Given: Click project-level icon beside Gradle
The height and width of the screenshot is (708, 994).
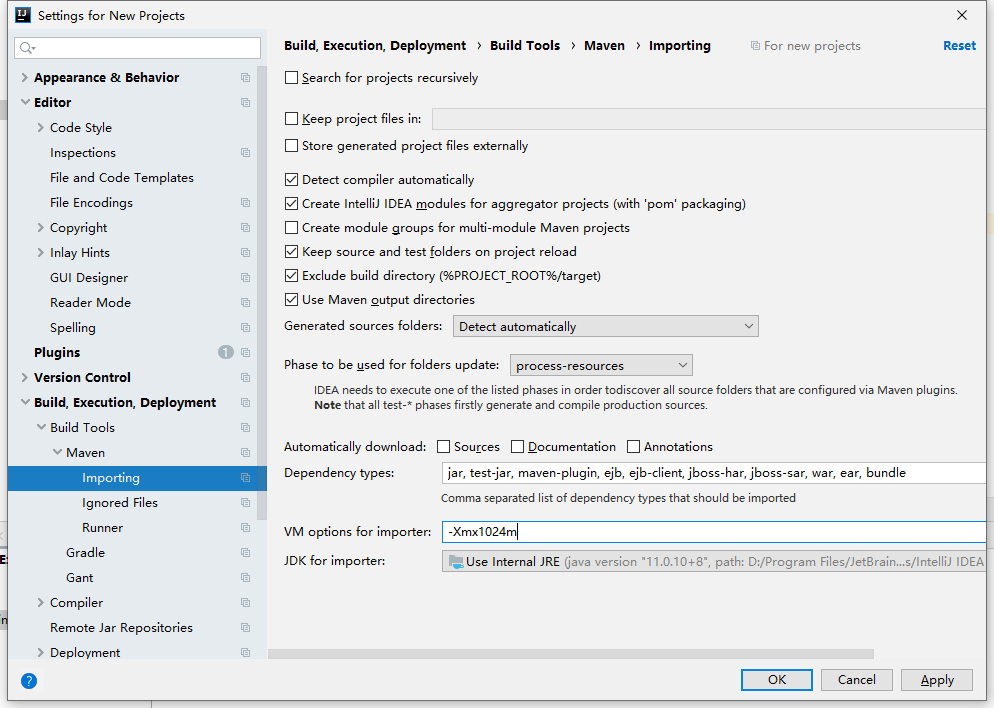Looking at the screenshot, I should pos(245,553).
